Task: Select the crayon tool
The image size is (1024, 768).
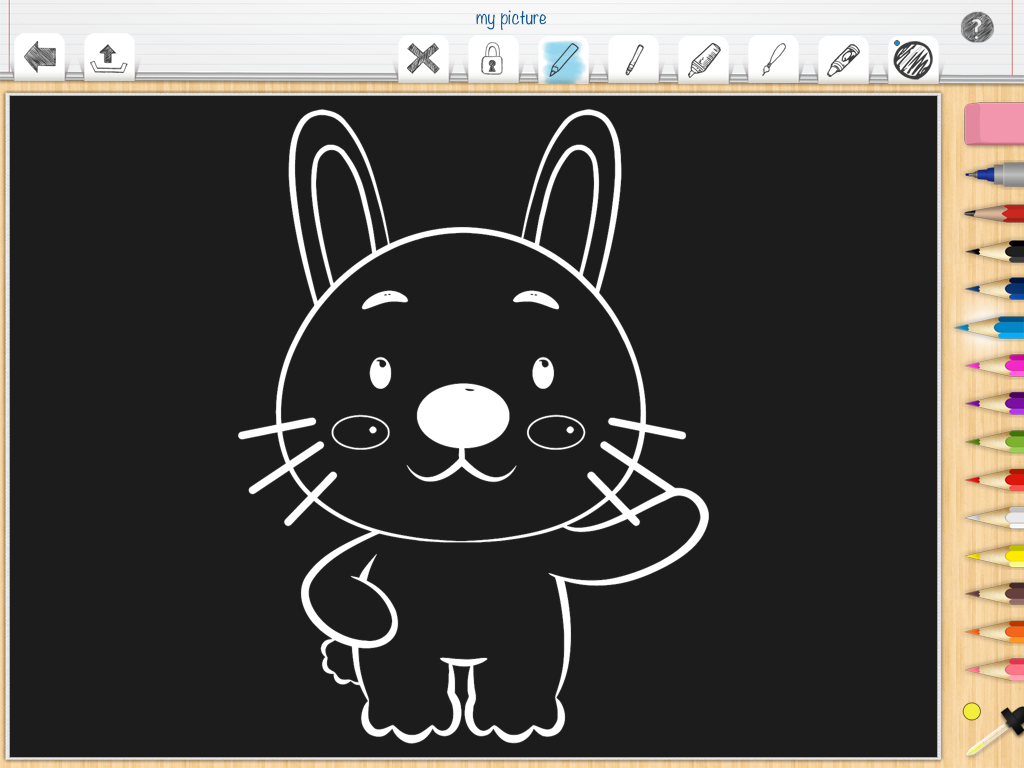Action: click(843, 60)
